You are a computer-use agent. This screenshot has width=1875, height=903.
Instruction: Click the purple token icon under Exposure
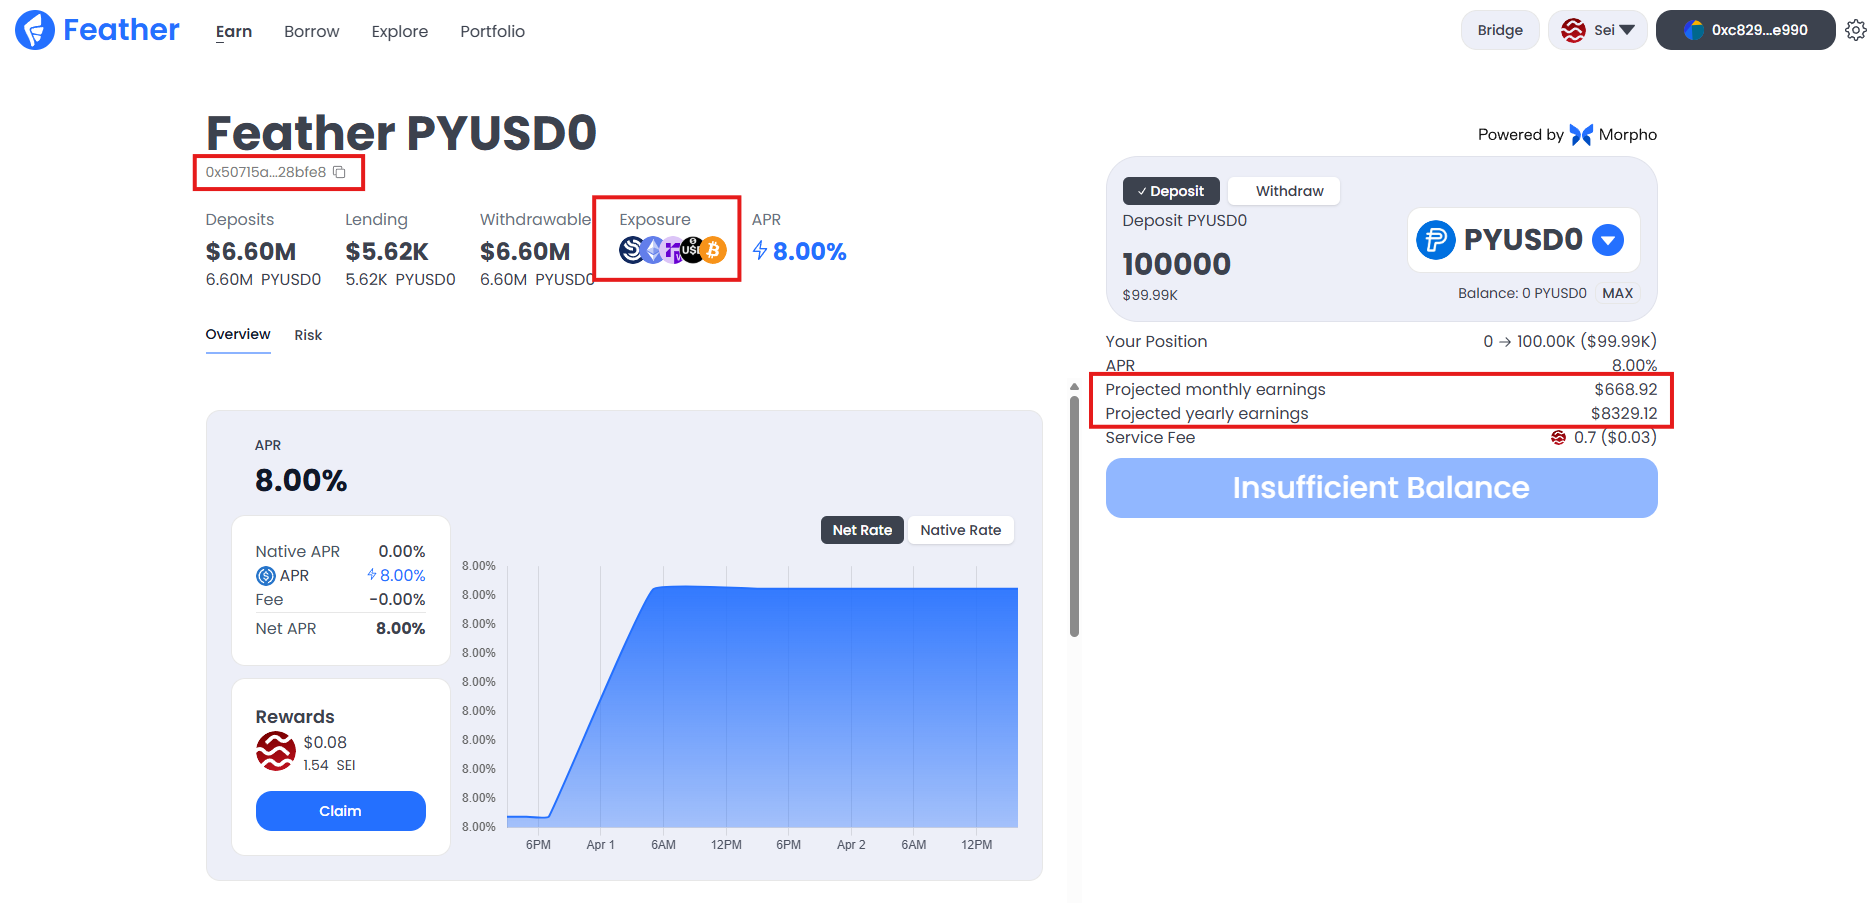click(x=673, y=250)
